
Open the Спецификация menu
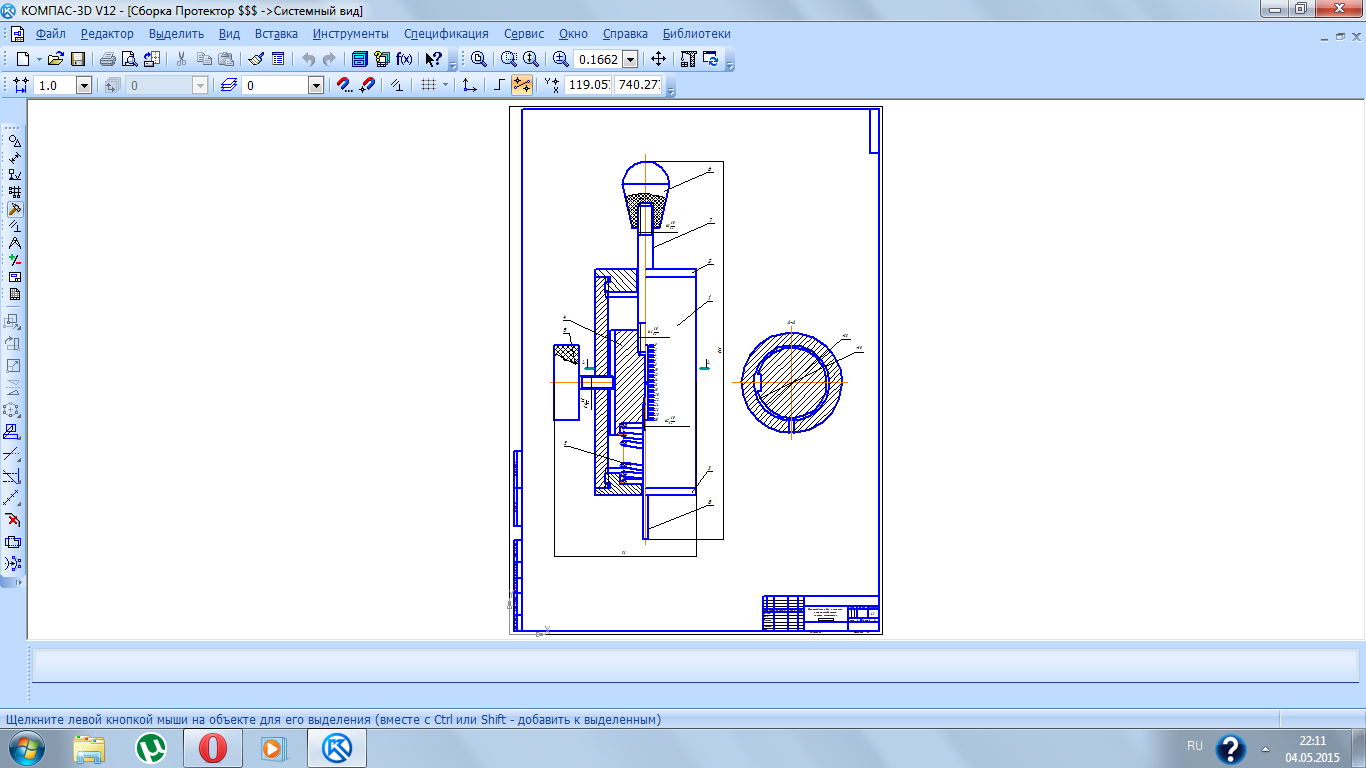[x=446, y=34]
